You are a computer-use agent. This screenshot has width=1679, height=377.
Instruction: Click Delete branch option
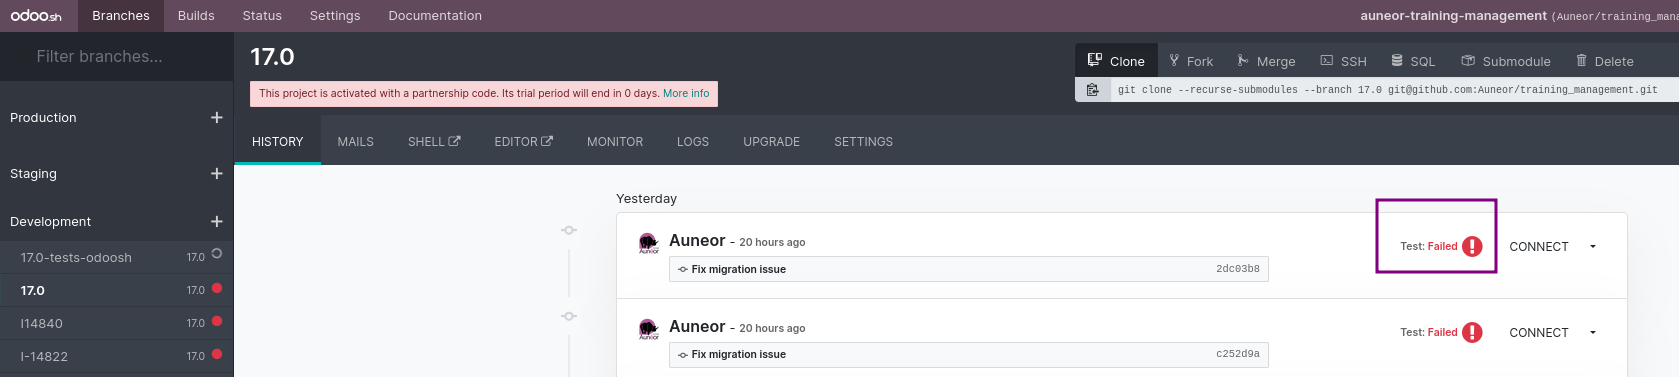point(1605,61)
